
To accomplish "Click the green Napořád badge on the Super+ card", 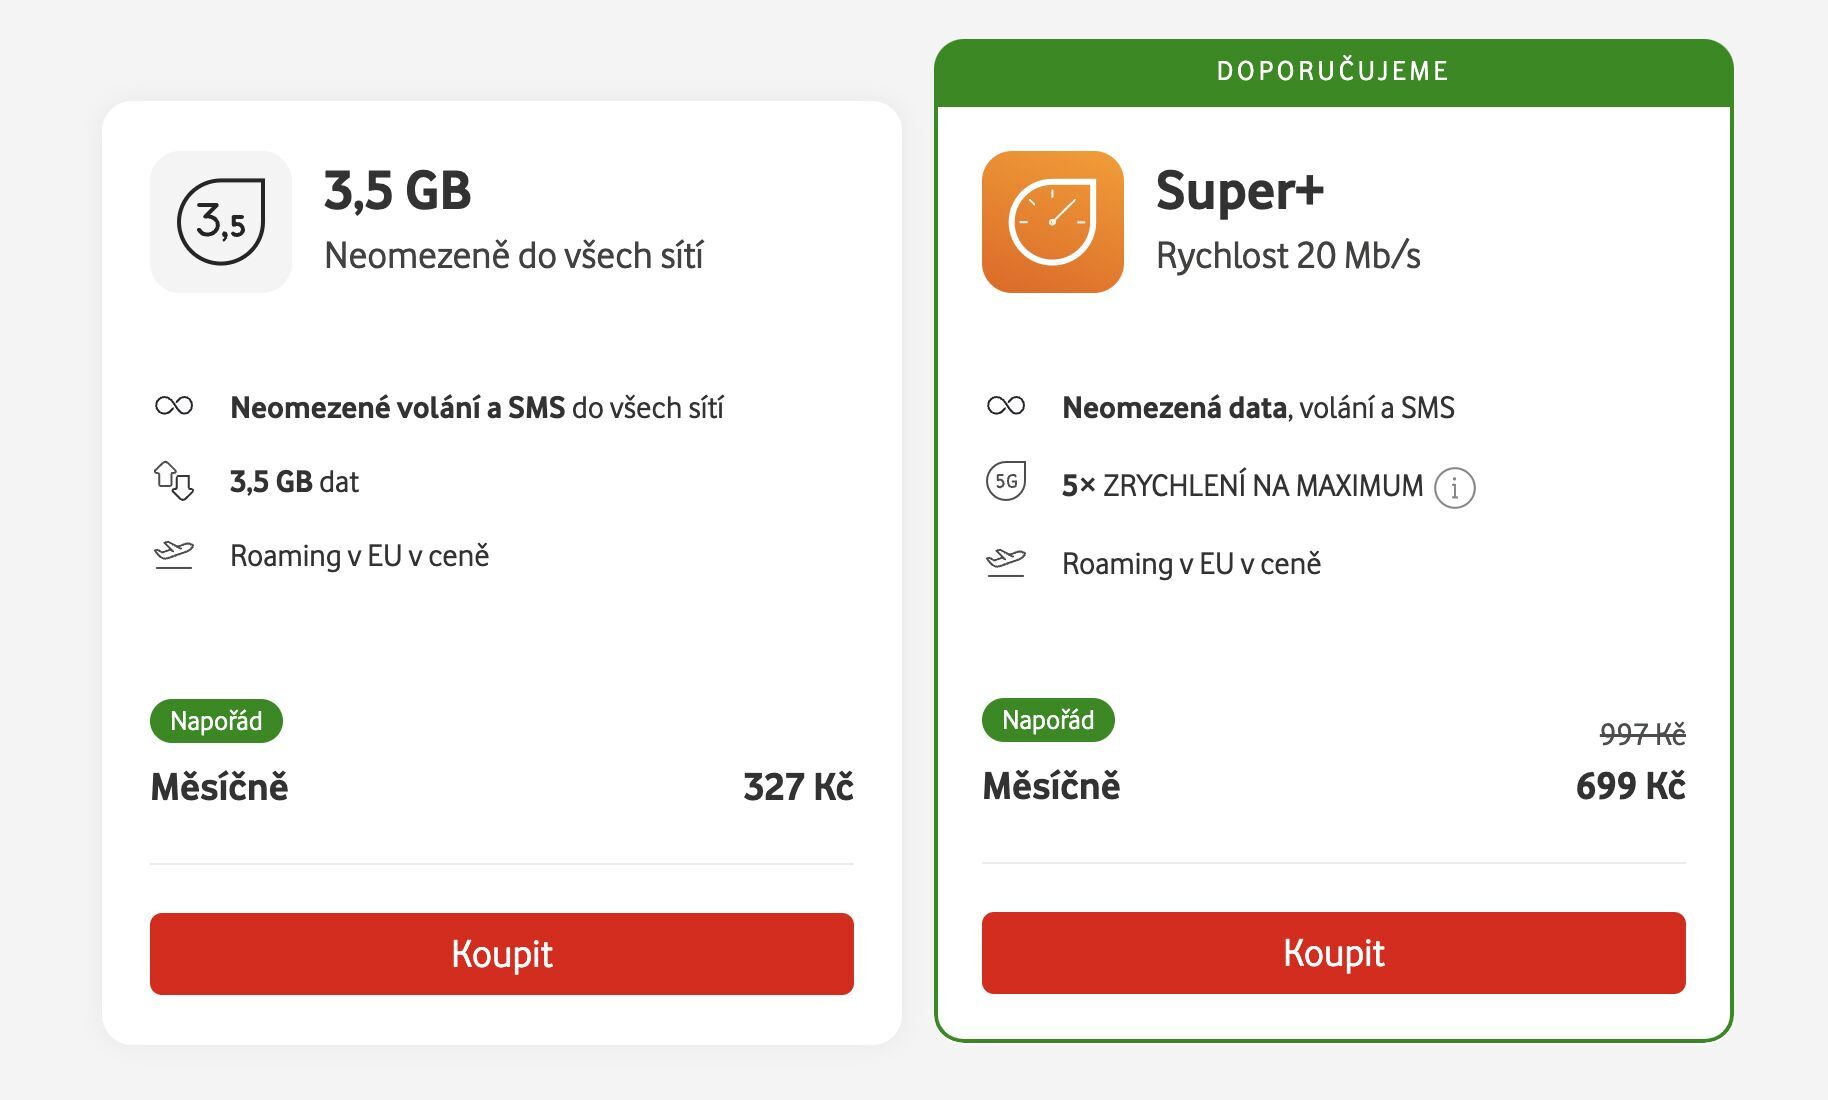I will (x=1048, y=720).
